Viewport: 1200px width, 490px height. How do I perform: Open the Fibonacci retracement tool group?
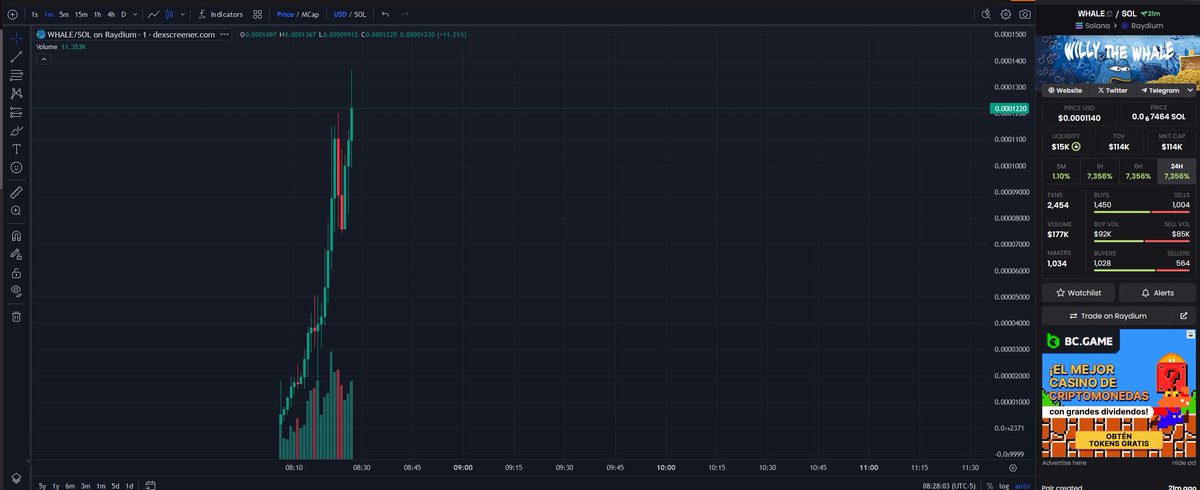coord(16,75)
